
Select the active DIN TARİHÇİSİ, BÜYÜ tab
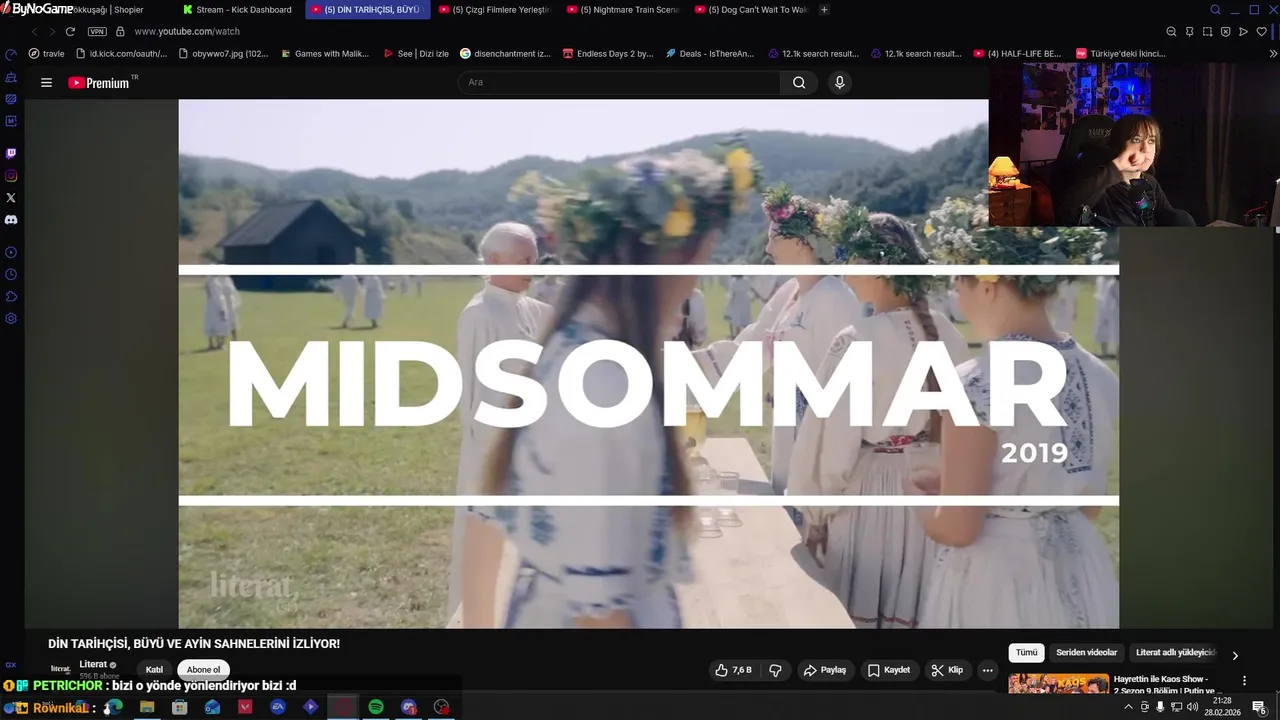point(366,10)
